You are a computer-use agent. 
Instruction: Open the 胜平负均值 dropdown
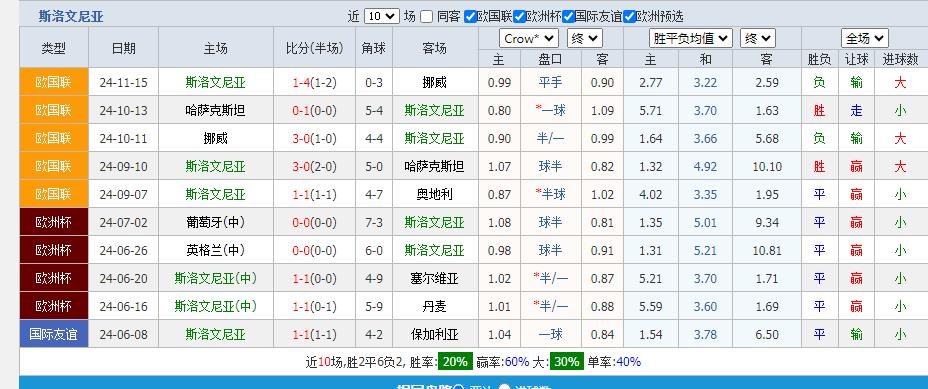click(x=691, y=39)
